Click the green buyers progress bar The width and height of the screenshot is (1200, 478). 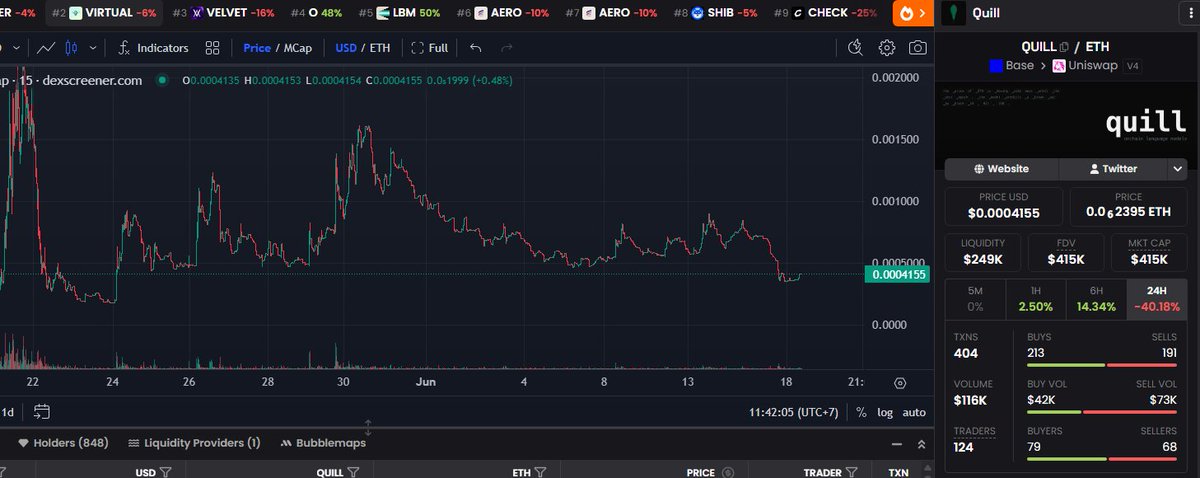[1069, 458]
